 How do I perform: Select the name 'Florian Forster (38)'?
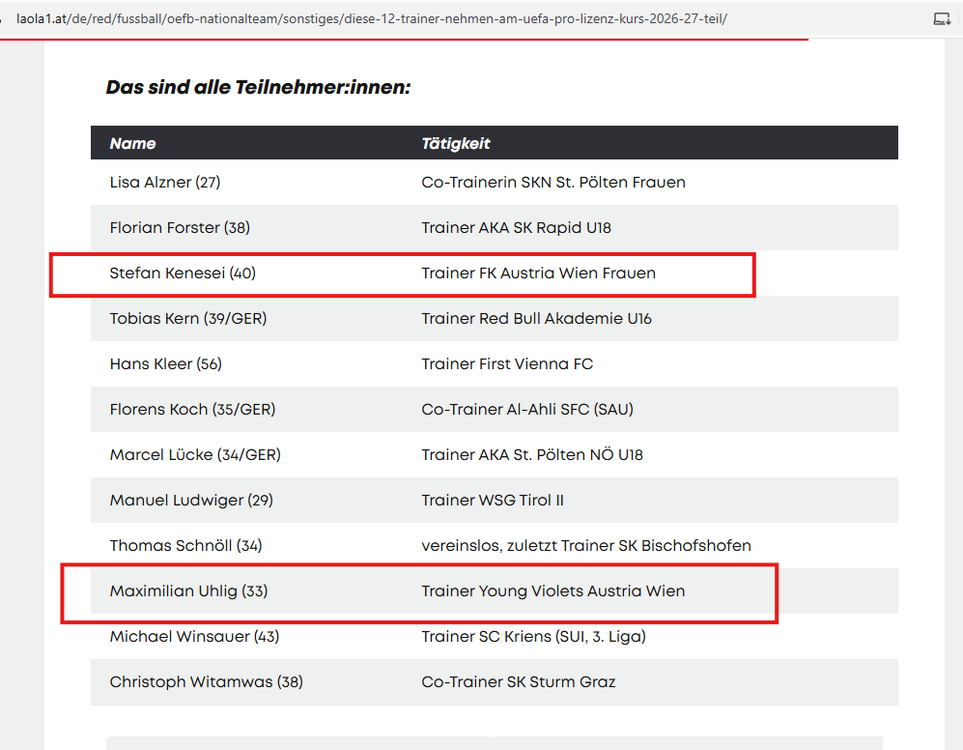pos(180,228)
